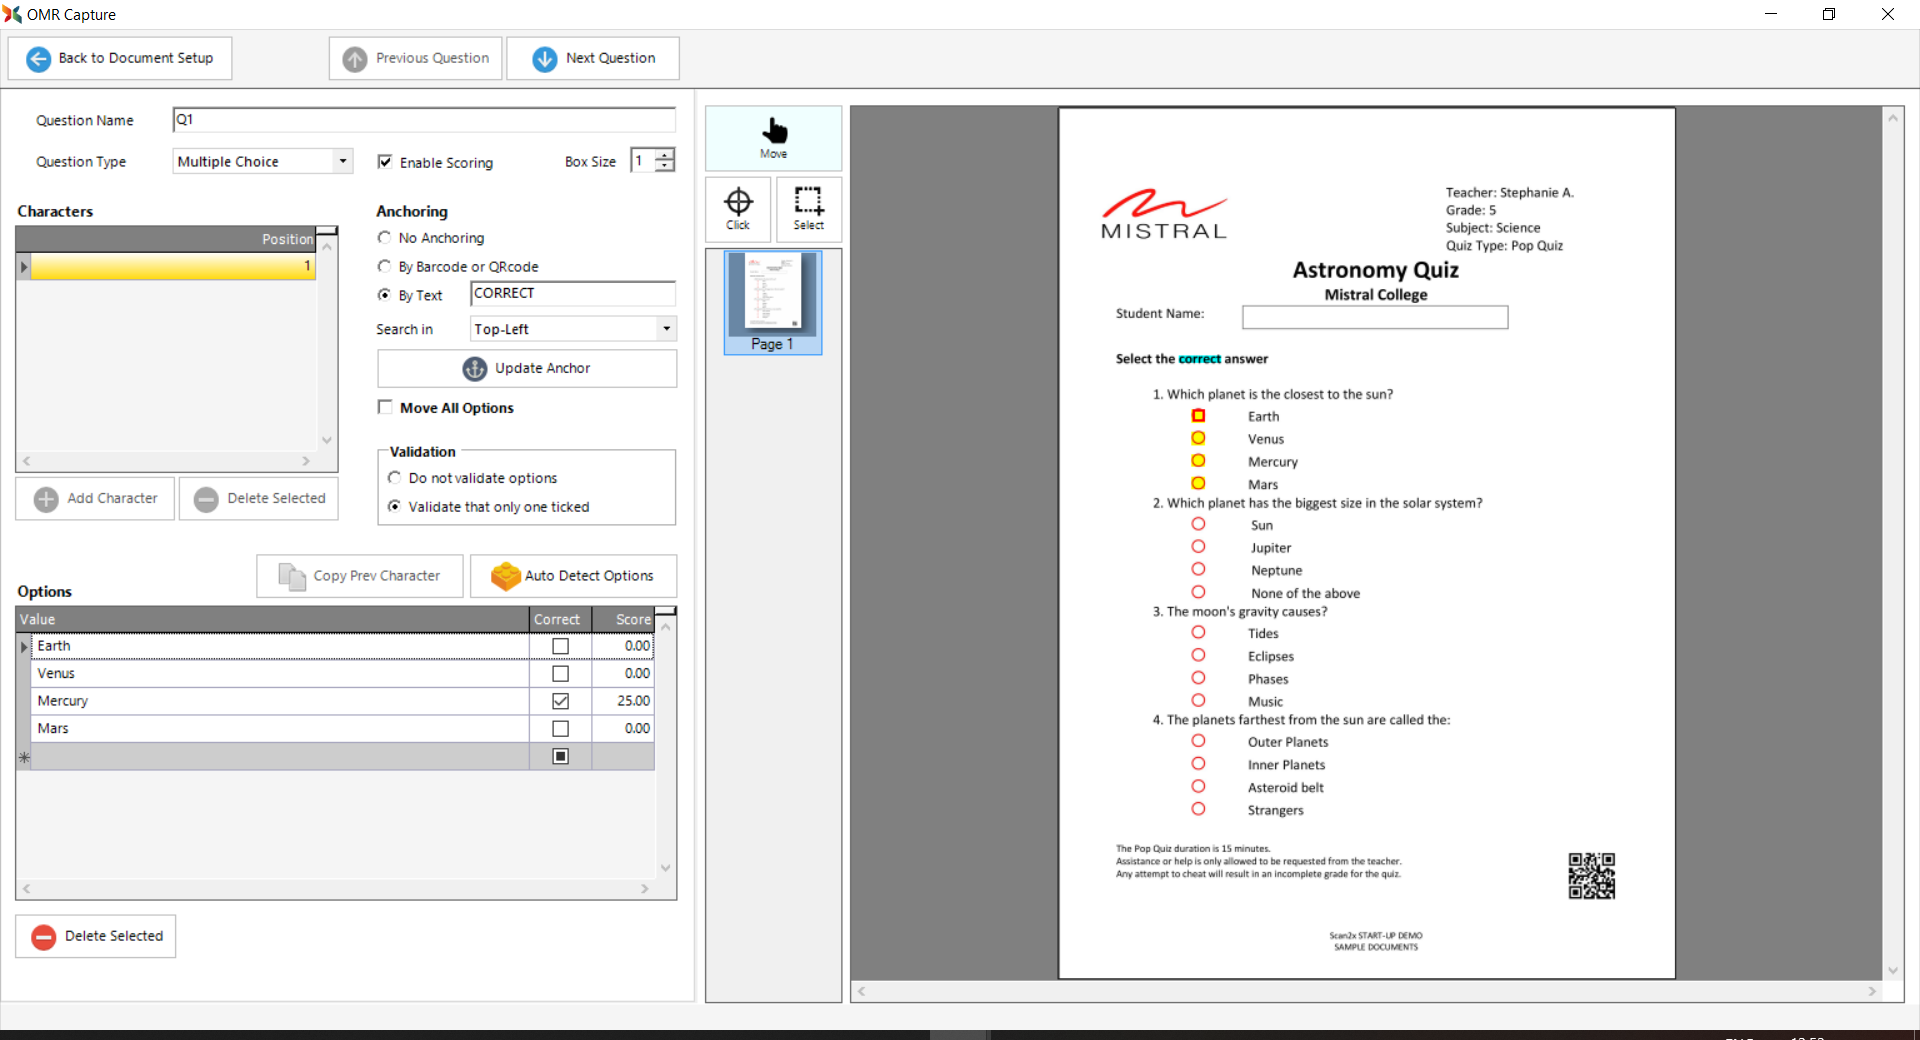Increase Box Size with up arrow
The width and height of the screenshot is (1920, 1040).
pos(665,155)
